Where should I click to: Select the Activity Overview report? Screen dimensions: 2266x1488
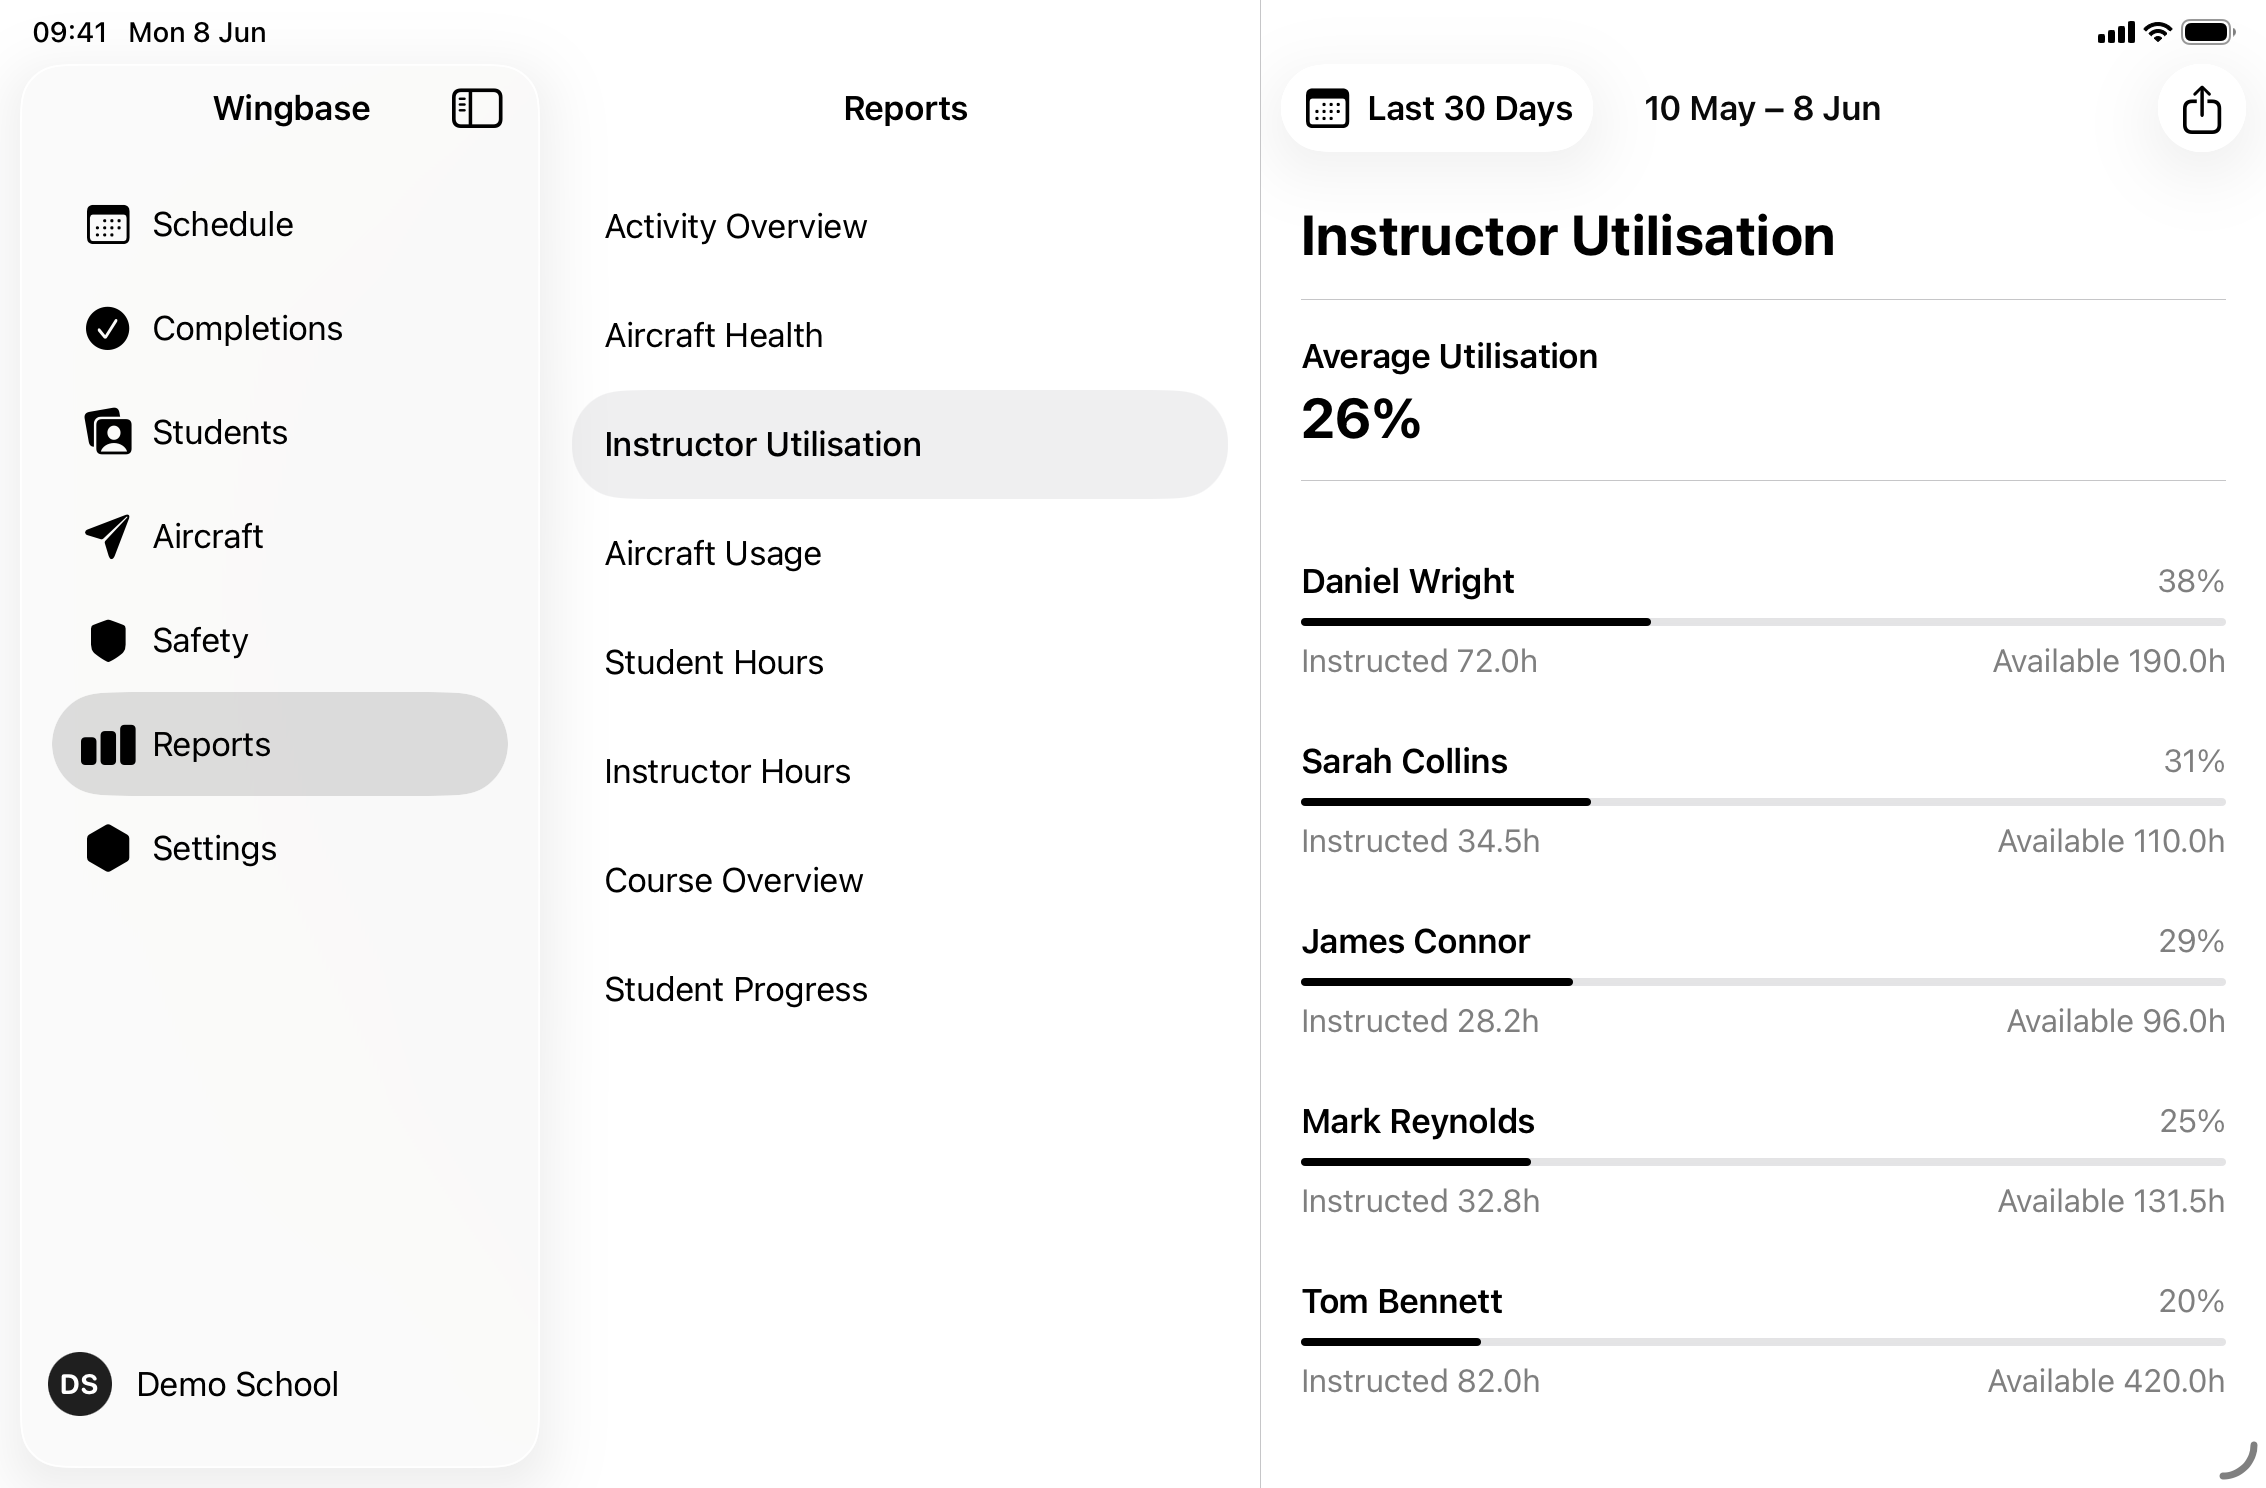pyautogui.click(x=900, y=226)
